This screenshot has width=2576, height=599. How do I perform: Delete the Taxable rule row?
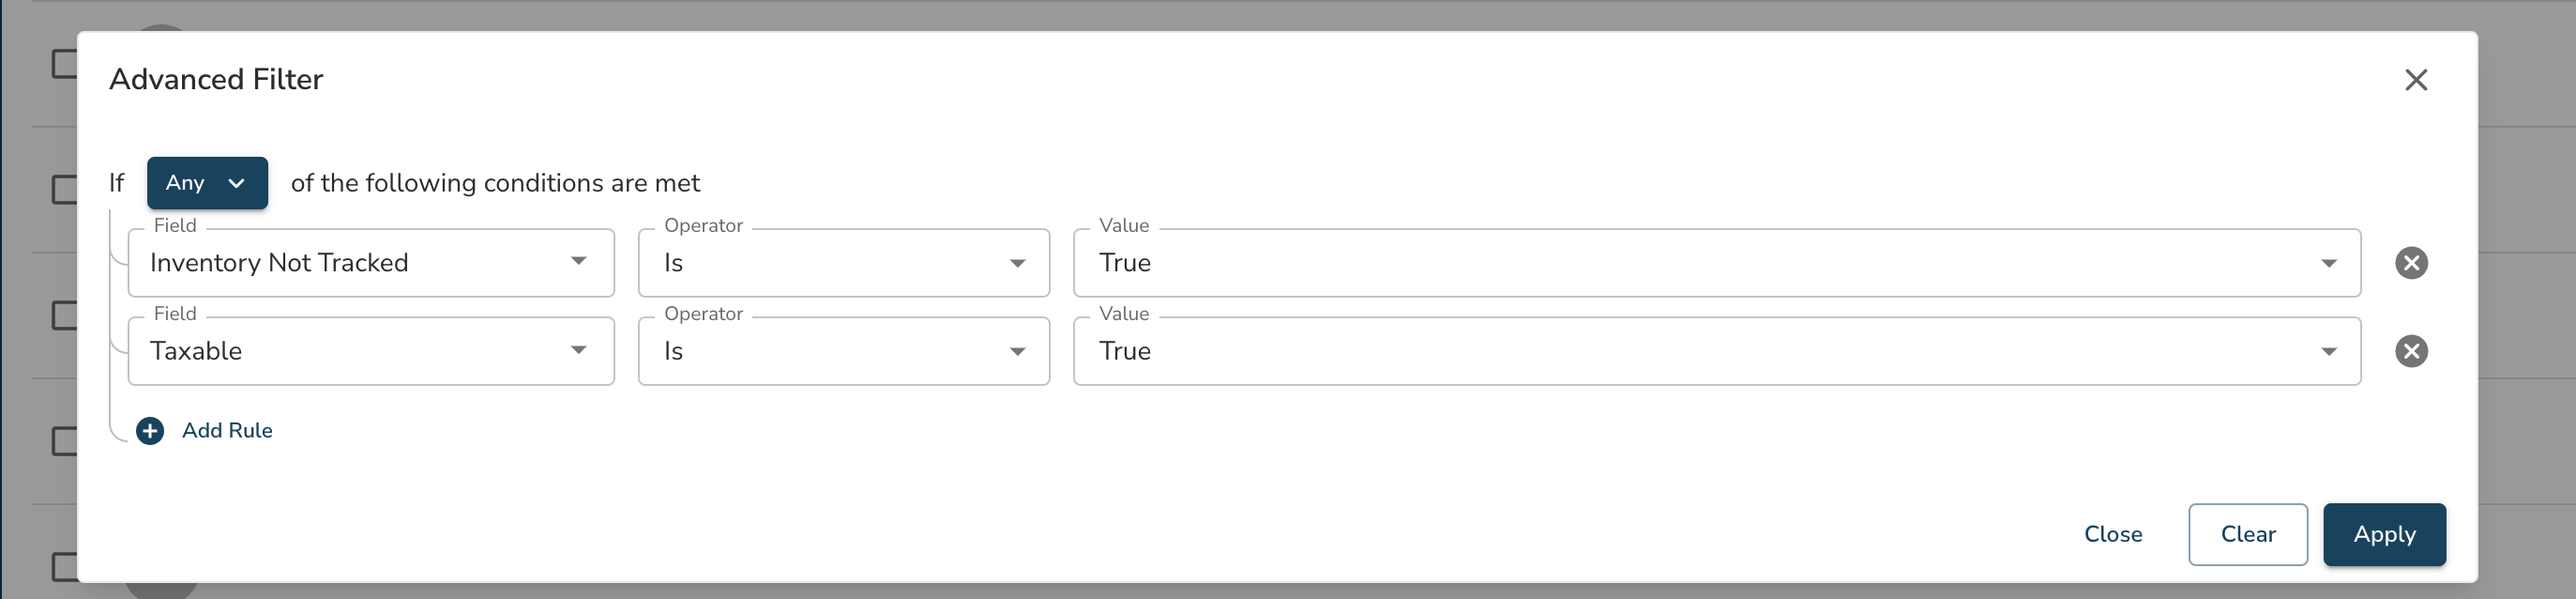point(2411,351)
